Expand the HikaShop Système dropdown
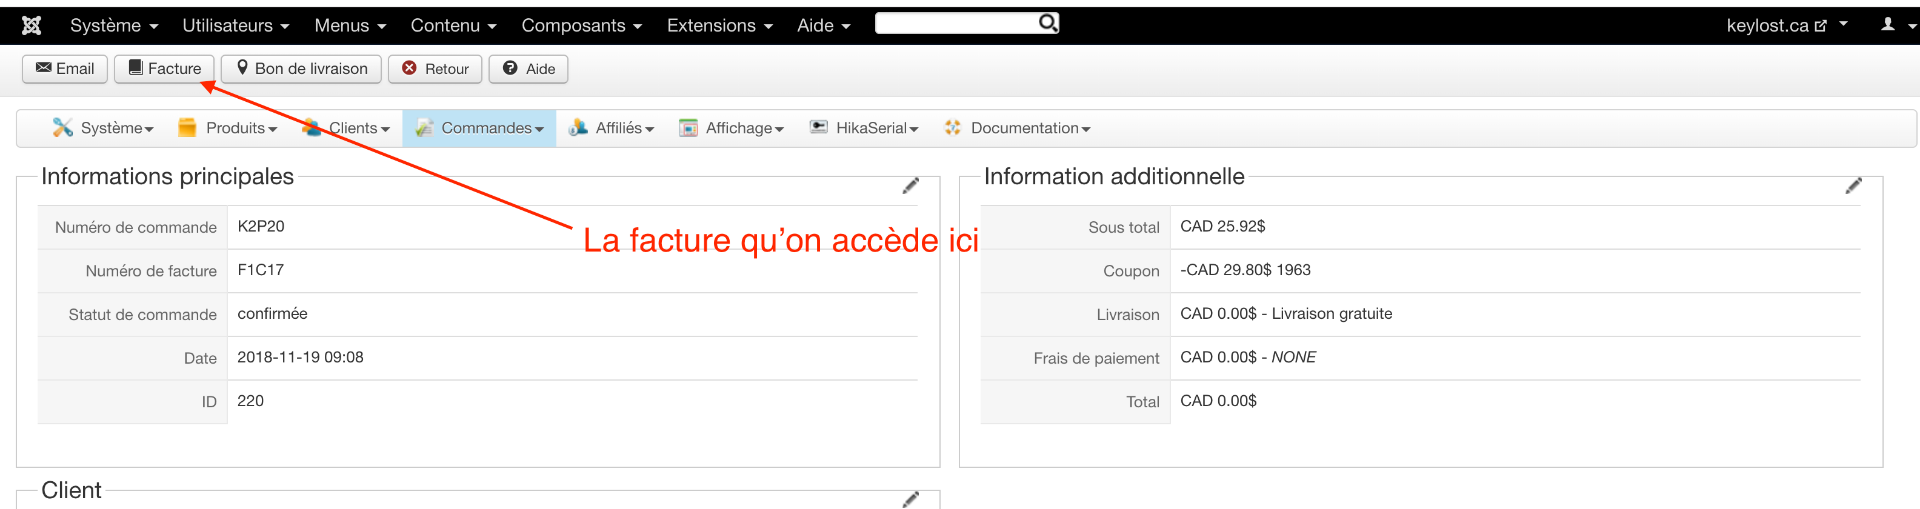The height and width of the screenshot is (509, 1920). [104, 128]
